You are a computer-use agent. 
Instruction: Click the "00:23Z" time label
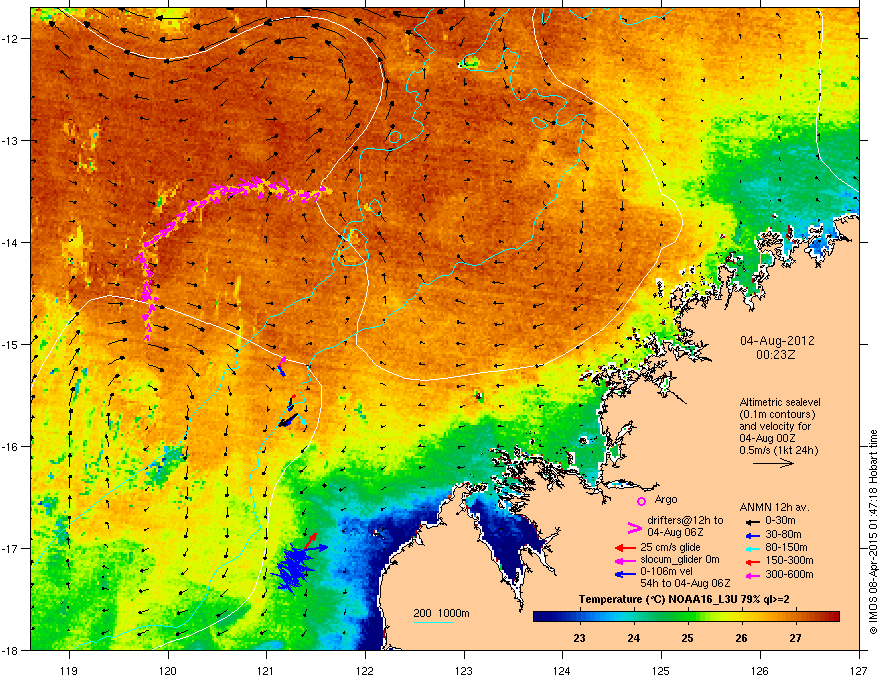(776, 355)
